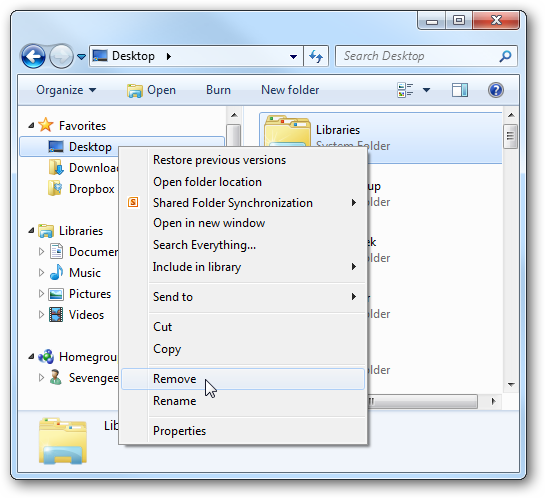Image resolution: width=545 pixels, height=498 pixels.
Task: Open the Help question mark icon
Action: pyautogui.click(x=496, y=90)
